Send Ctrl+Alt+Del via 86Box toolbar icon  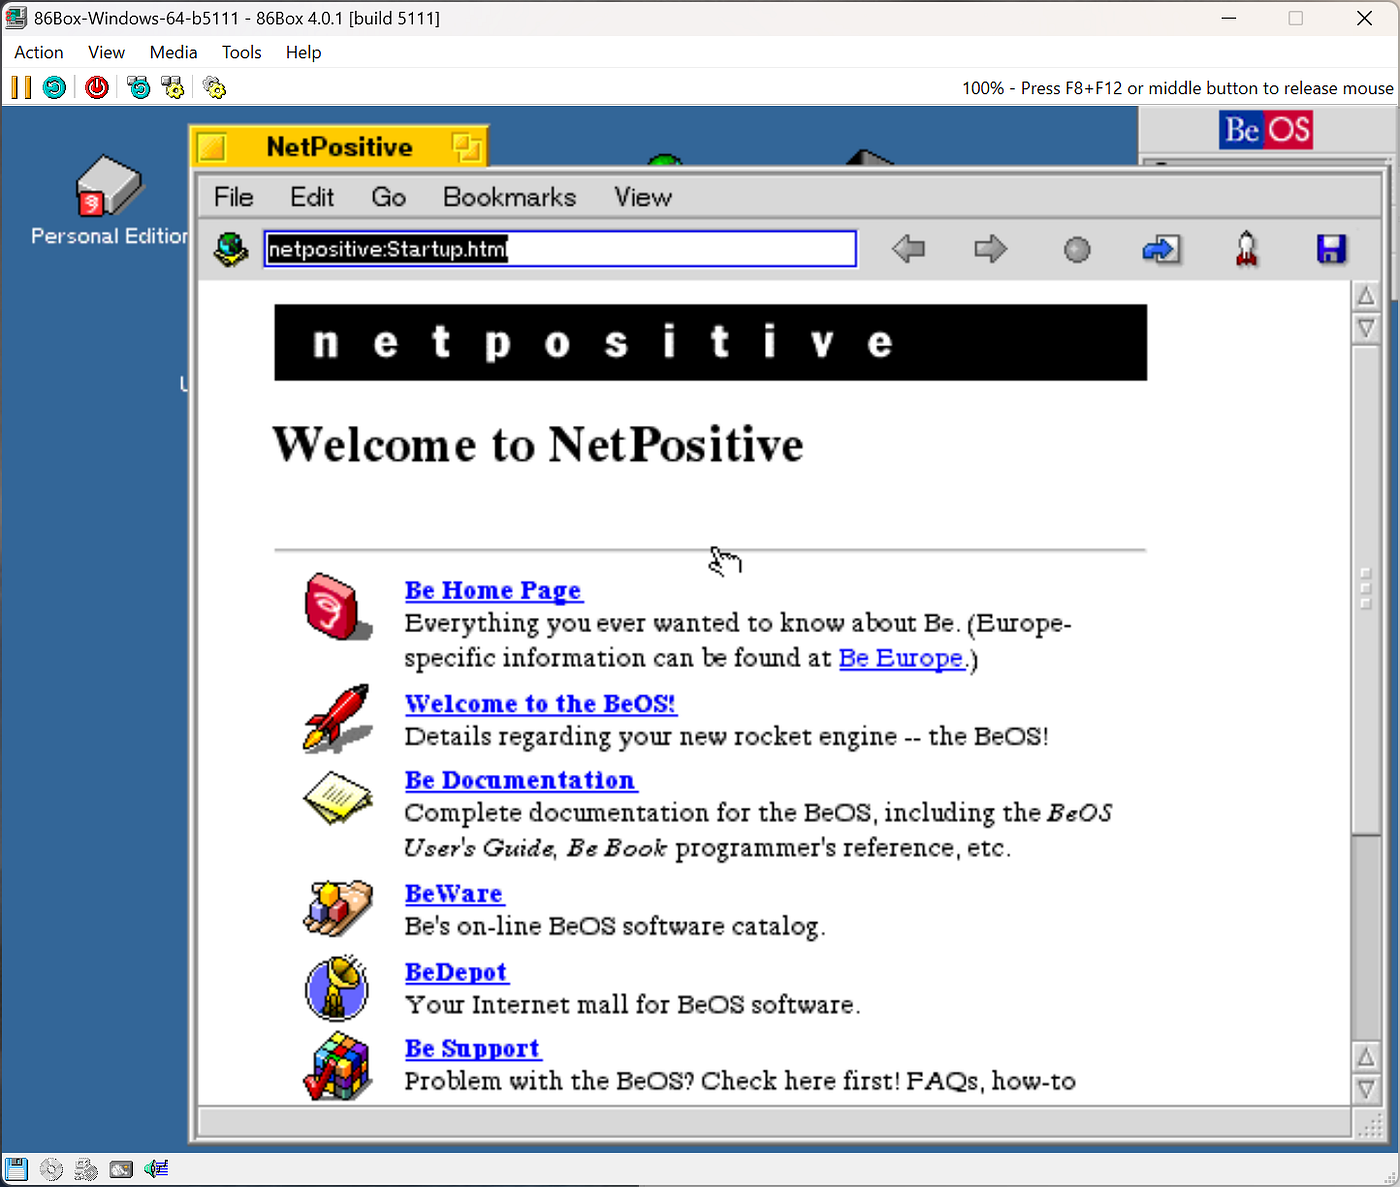[139, 88]
